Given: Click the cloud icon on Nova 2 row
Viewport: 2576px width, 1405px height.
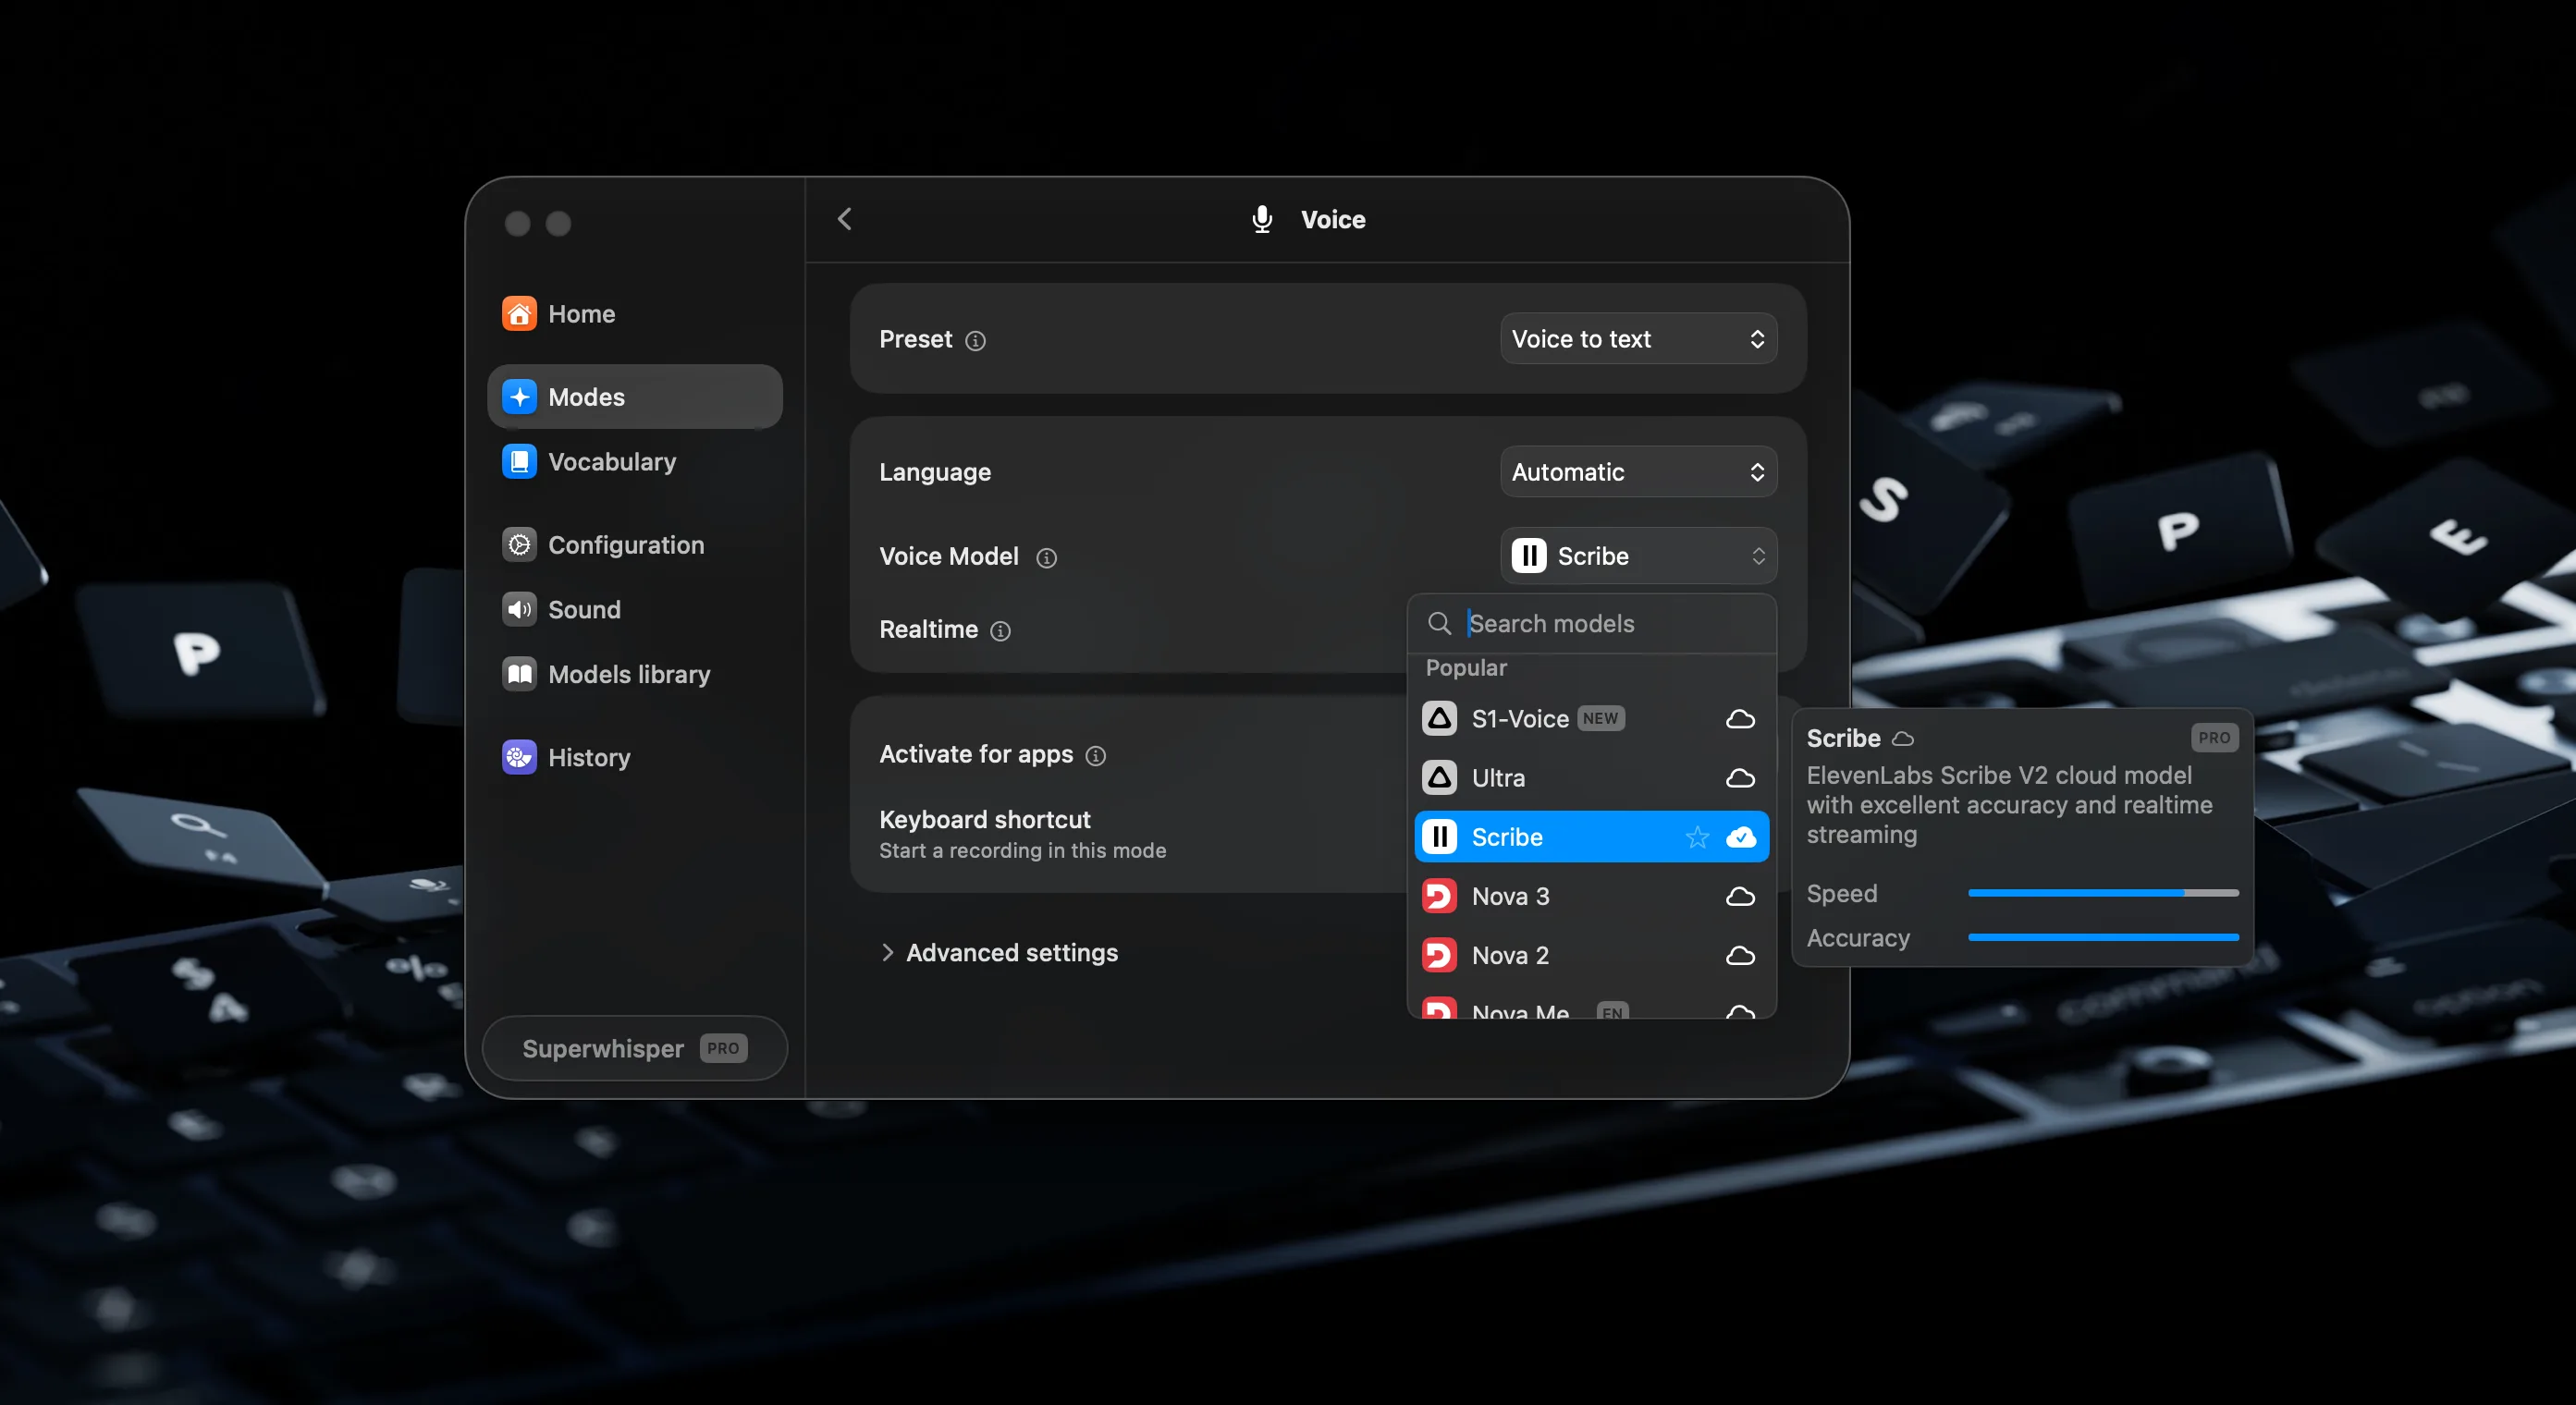Looking at the screenshot, I should pyautogui.click(x=1740, y=955).
